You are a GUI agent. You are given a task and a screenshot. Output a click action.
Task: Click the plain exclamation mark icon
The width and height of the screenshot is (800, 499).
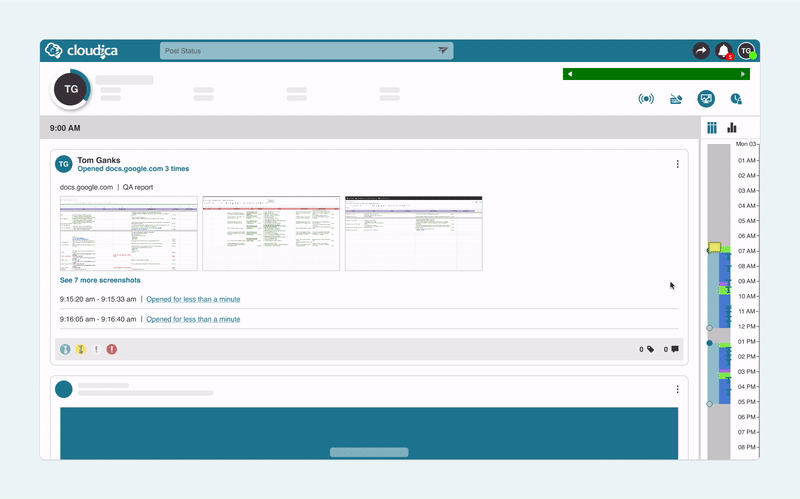[x=96, y=349]
